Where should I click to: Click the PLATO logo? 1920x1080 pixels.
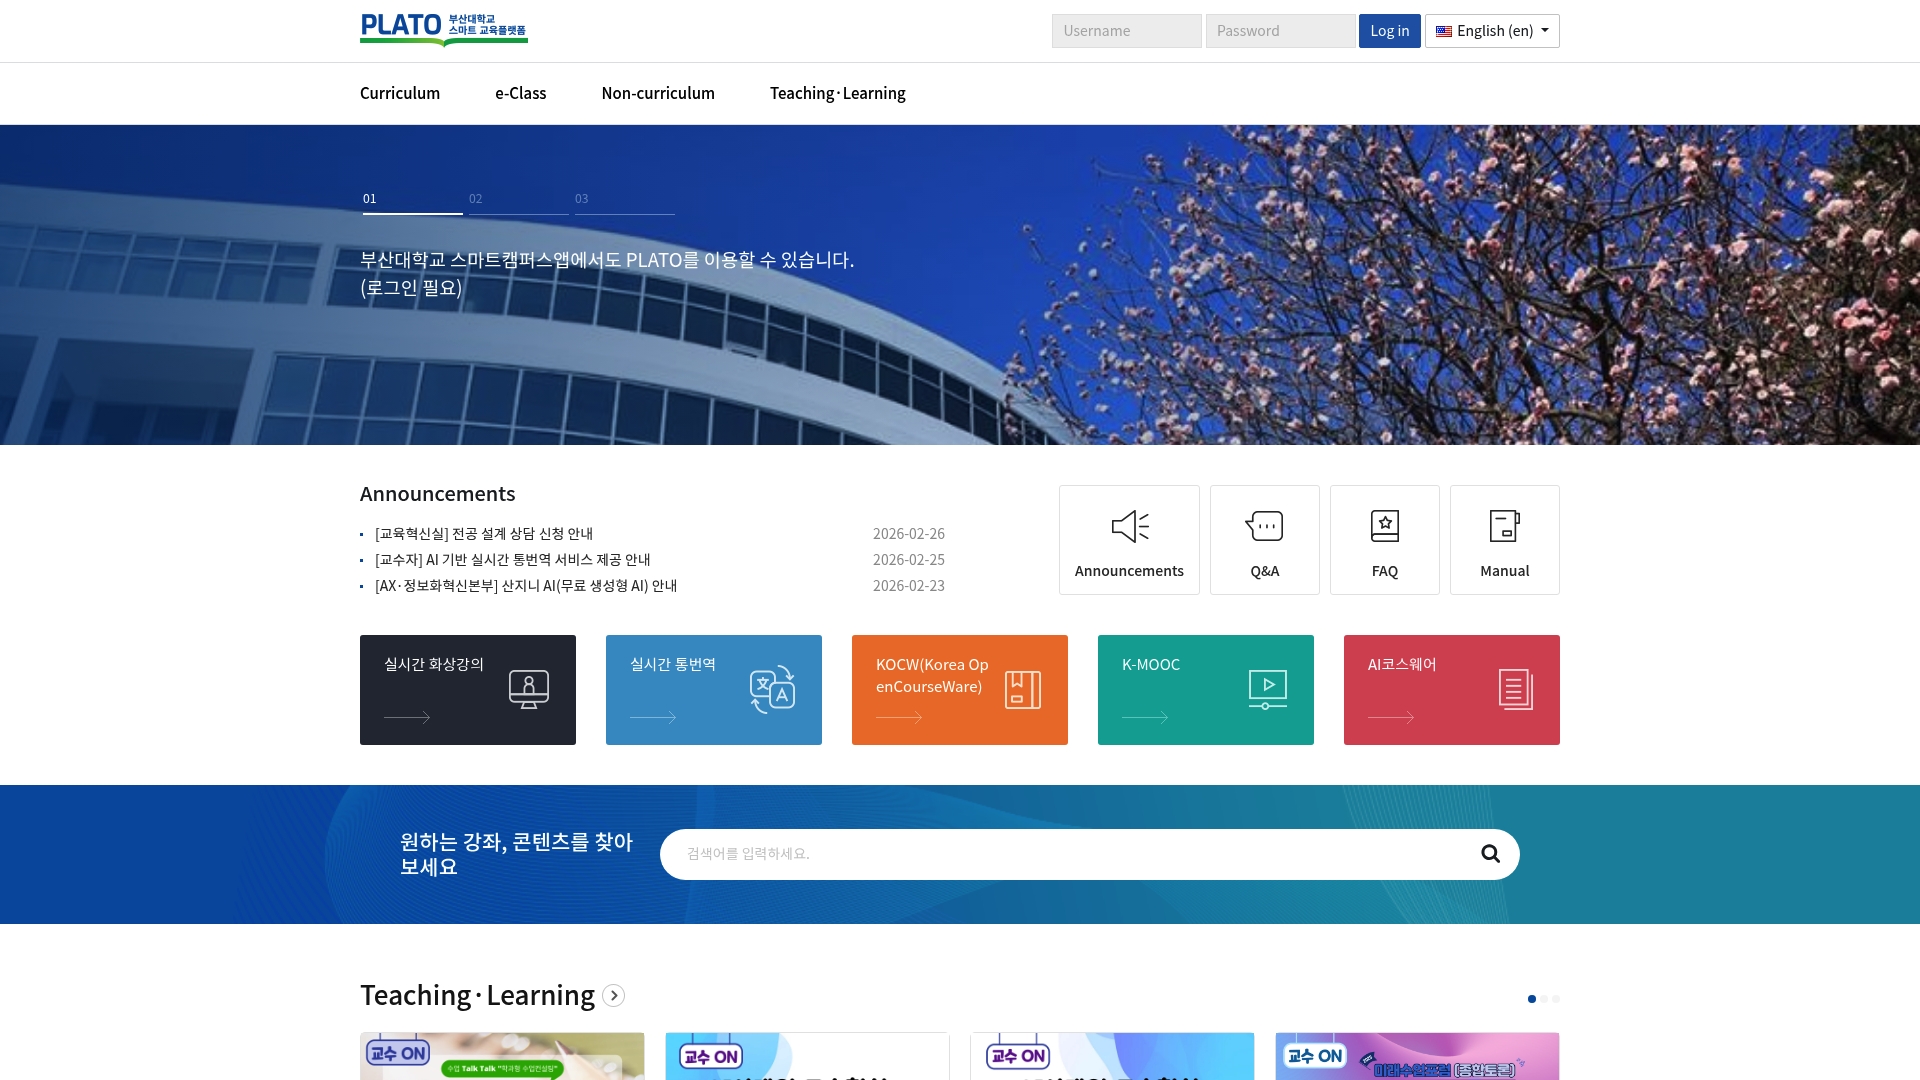tap(443, 29)
